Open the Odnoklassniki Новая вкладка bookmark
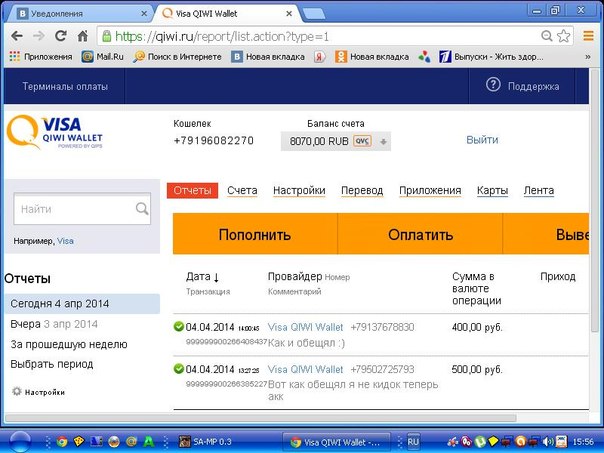Viewport: 604px width, 453px height. point(372,57)
